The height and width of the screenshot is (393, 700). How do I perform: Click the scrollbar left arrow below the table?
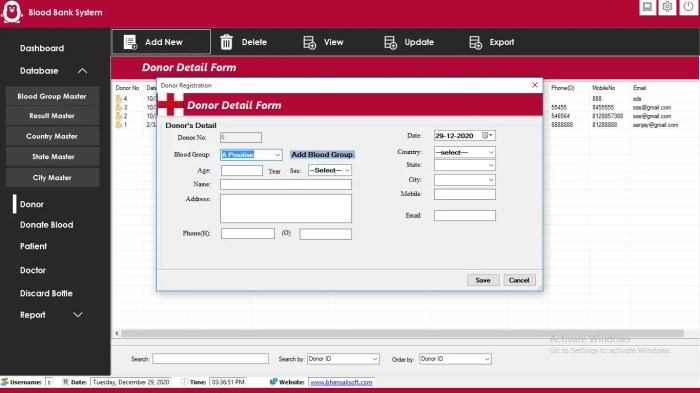click(x=117, y=333)
